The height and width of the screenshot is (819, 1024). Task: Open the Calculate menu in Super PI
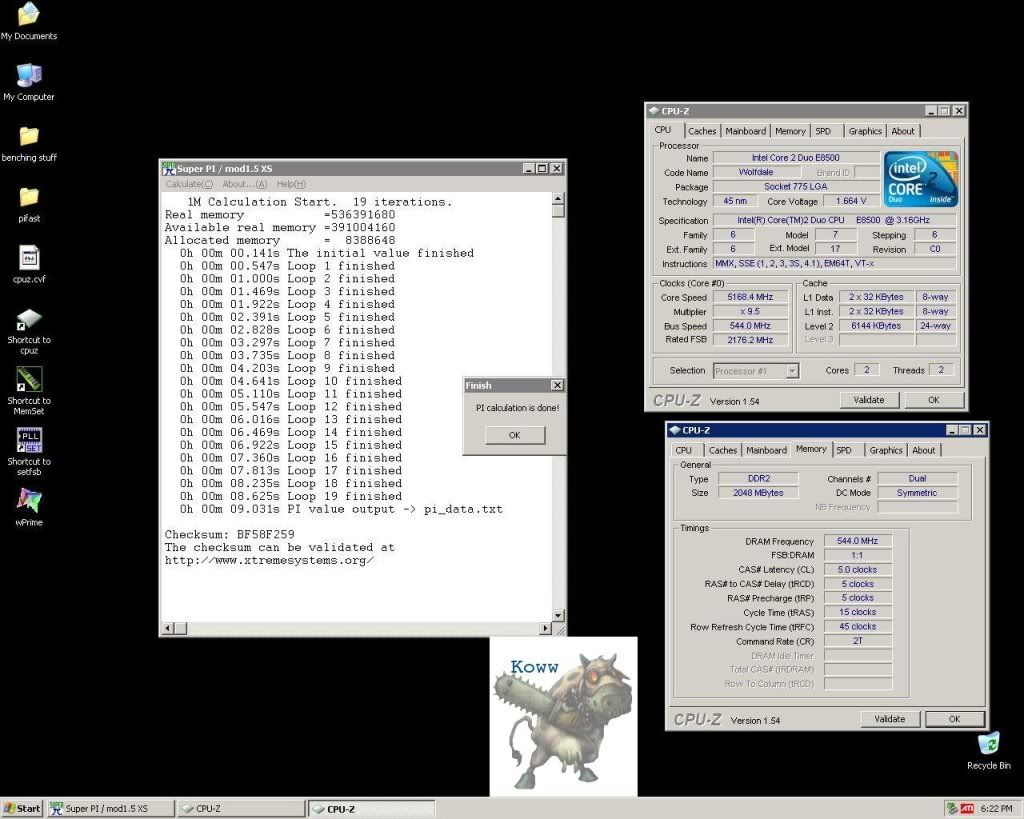tap(188, 184)
